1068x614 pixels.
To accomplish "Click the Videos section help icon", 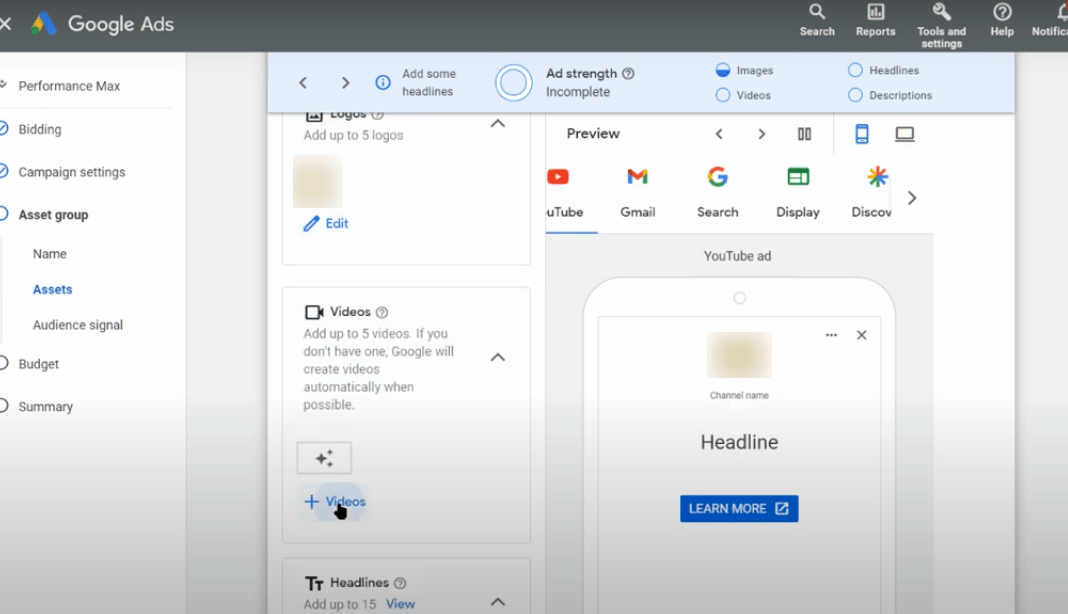I will pos(382,313).
